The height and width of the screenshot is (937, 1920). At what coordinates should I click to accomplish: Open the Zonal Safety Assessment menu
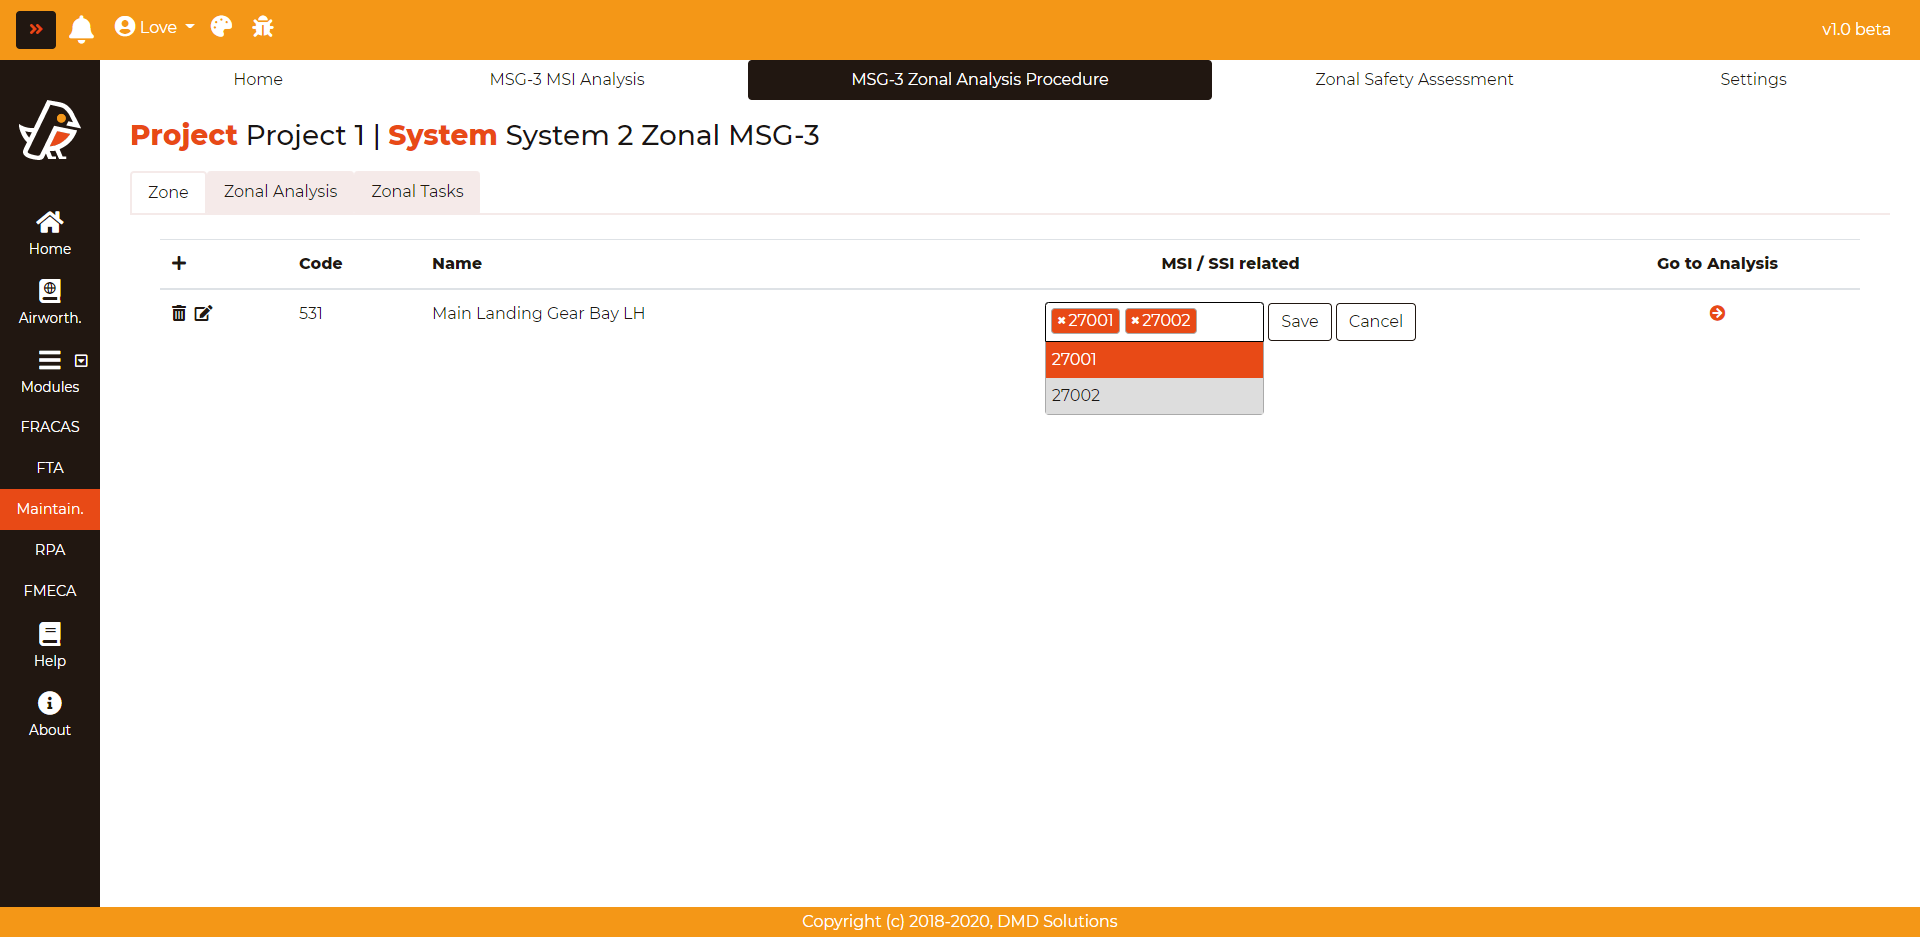click(x=1413, y=80)
